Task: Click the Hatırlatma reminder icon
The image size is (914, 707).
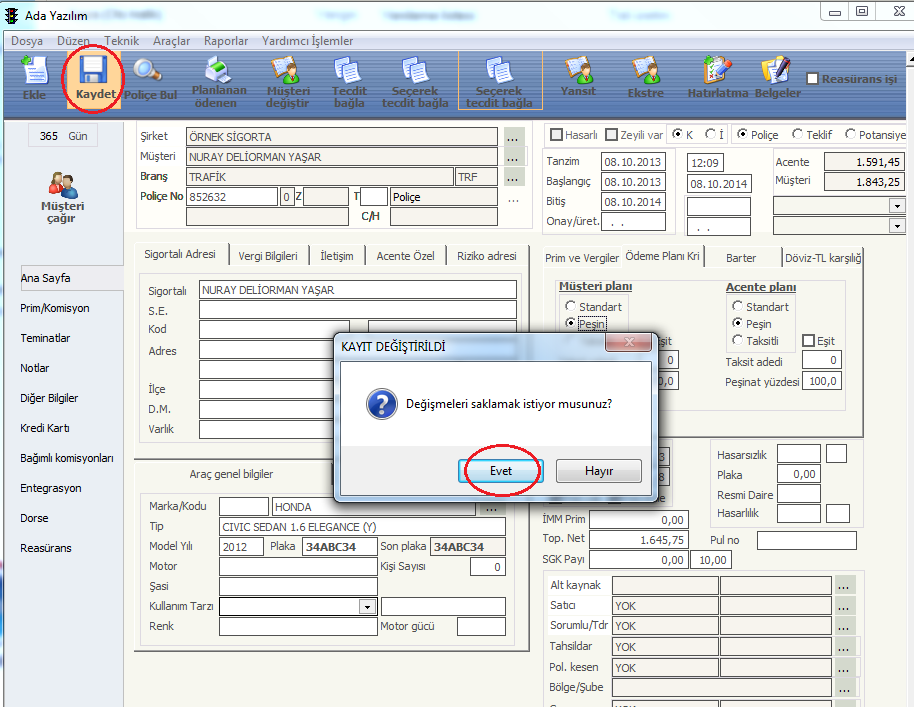Action: click(x=716, y=71)
